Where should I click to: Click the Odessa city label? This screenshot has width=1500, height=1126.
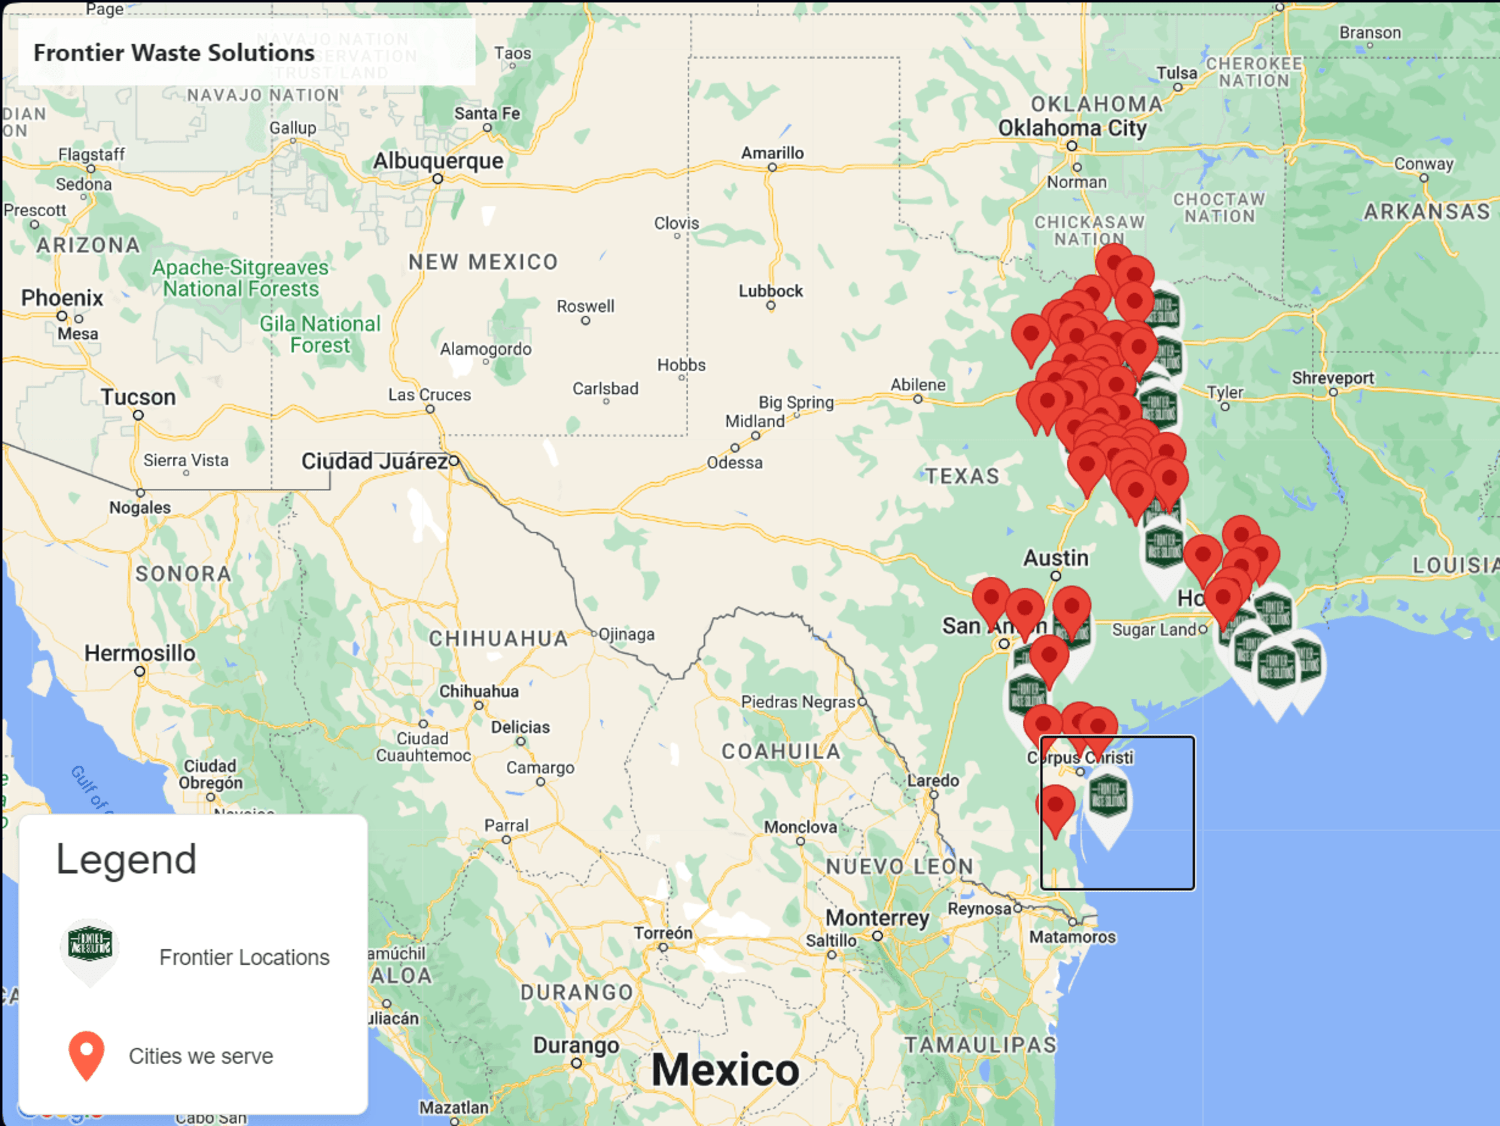[x=735, y=463]
